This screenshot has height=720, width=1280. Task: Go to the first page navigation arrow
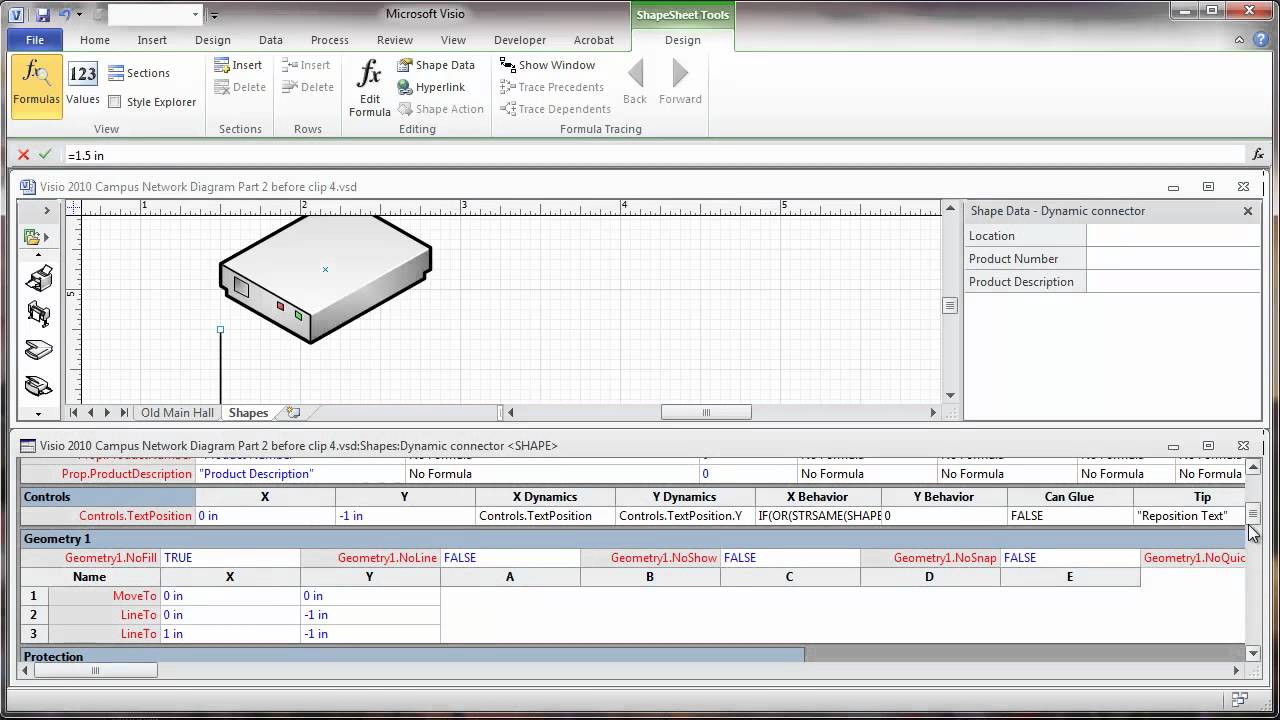(x=74, y=412)
